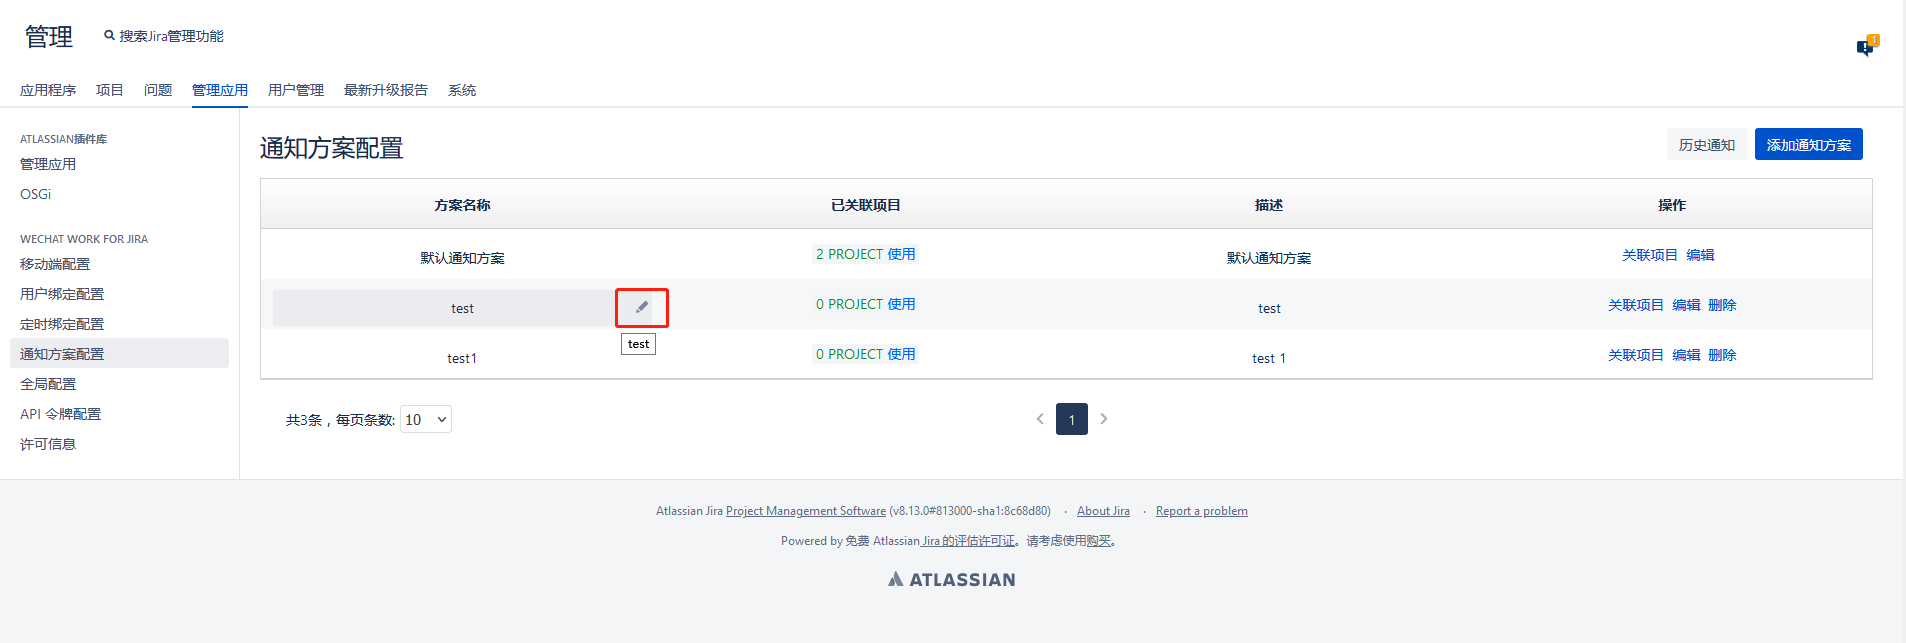Click the 历史通知 button
The height and width of the screenshot is (643, 1906).
(1706, 145)
